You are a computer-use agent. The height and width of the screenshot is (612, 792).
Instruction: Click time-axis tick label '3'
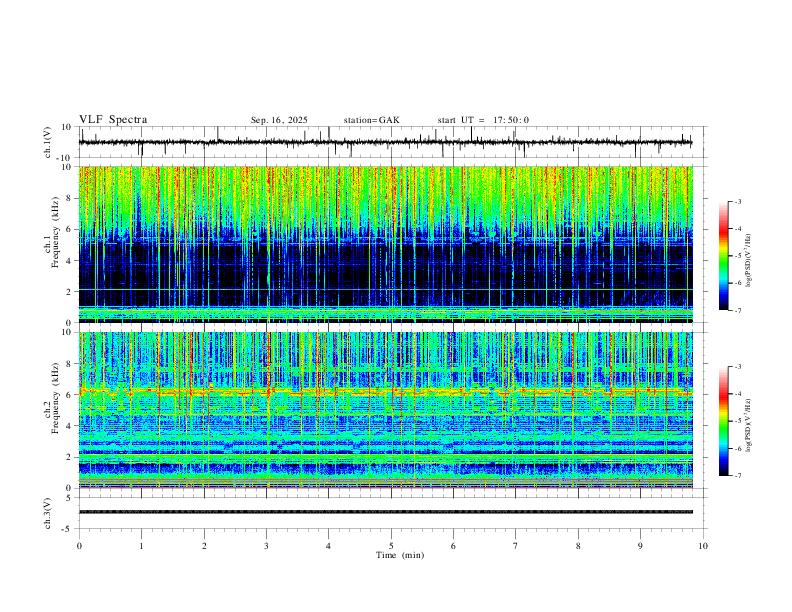coord(266,546)
